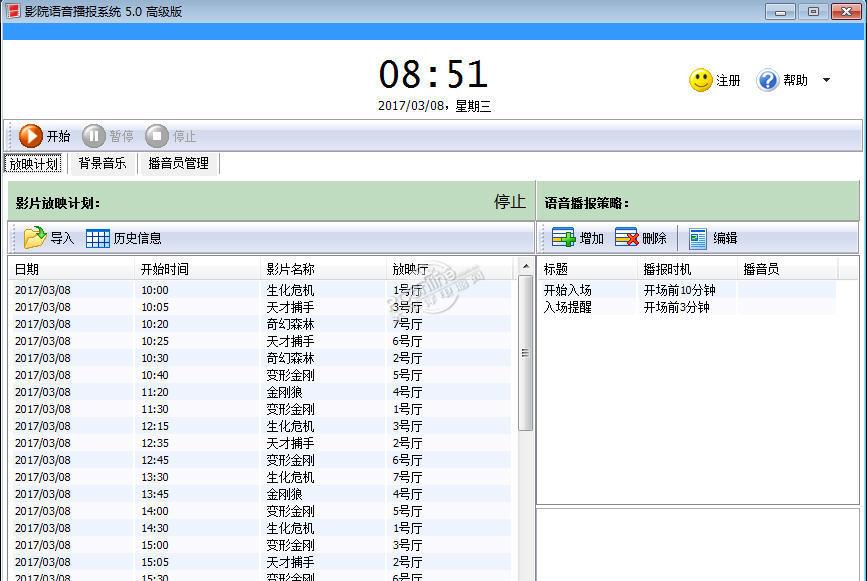The image size is (867, 581).
Task: Select the 11:30 变形金刚 row
Action: 261,409
